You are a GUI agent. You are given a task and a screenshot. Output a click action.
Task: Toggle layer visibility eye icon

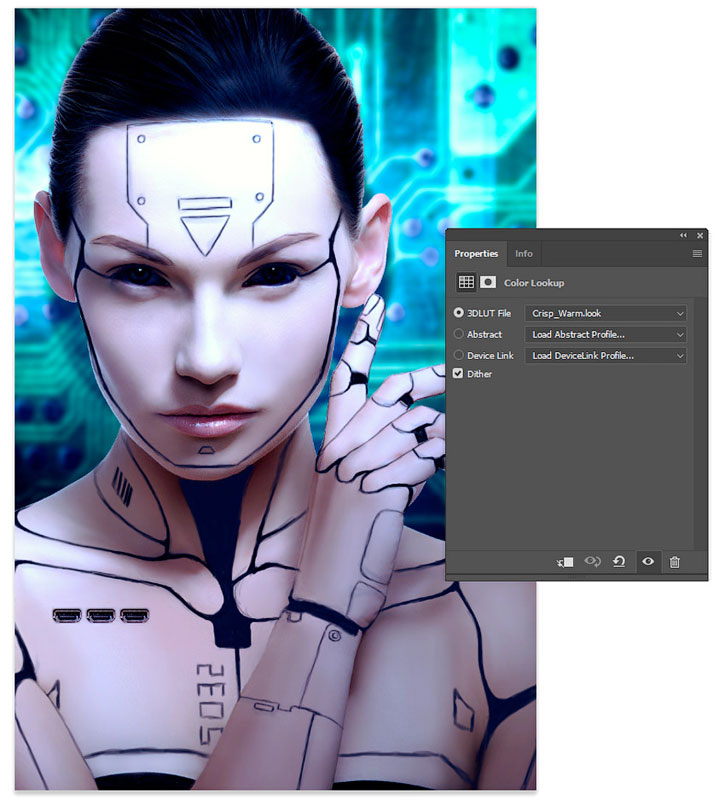pos(648,562)
